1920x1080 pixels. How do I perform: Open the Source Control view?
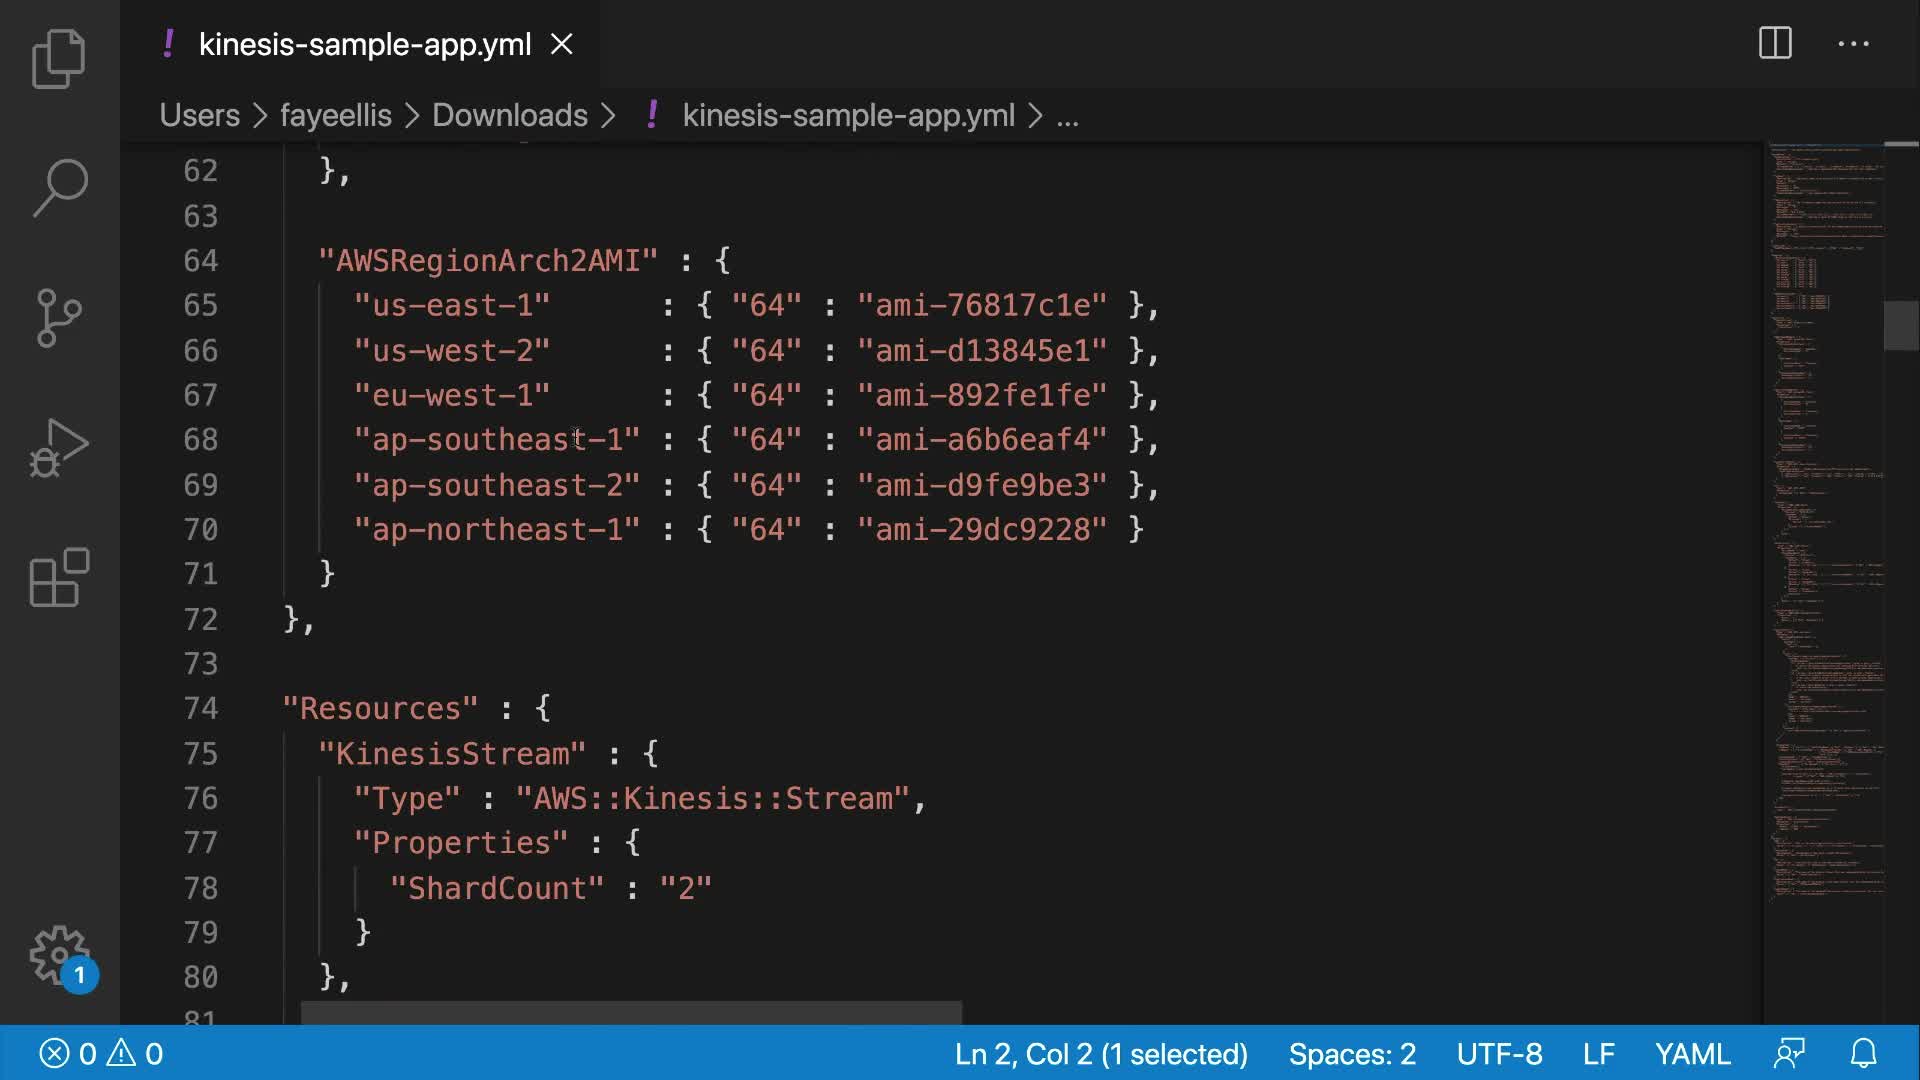click(x=59, y=318)
